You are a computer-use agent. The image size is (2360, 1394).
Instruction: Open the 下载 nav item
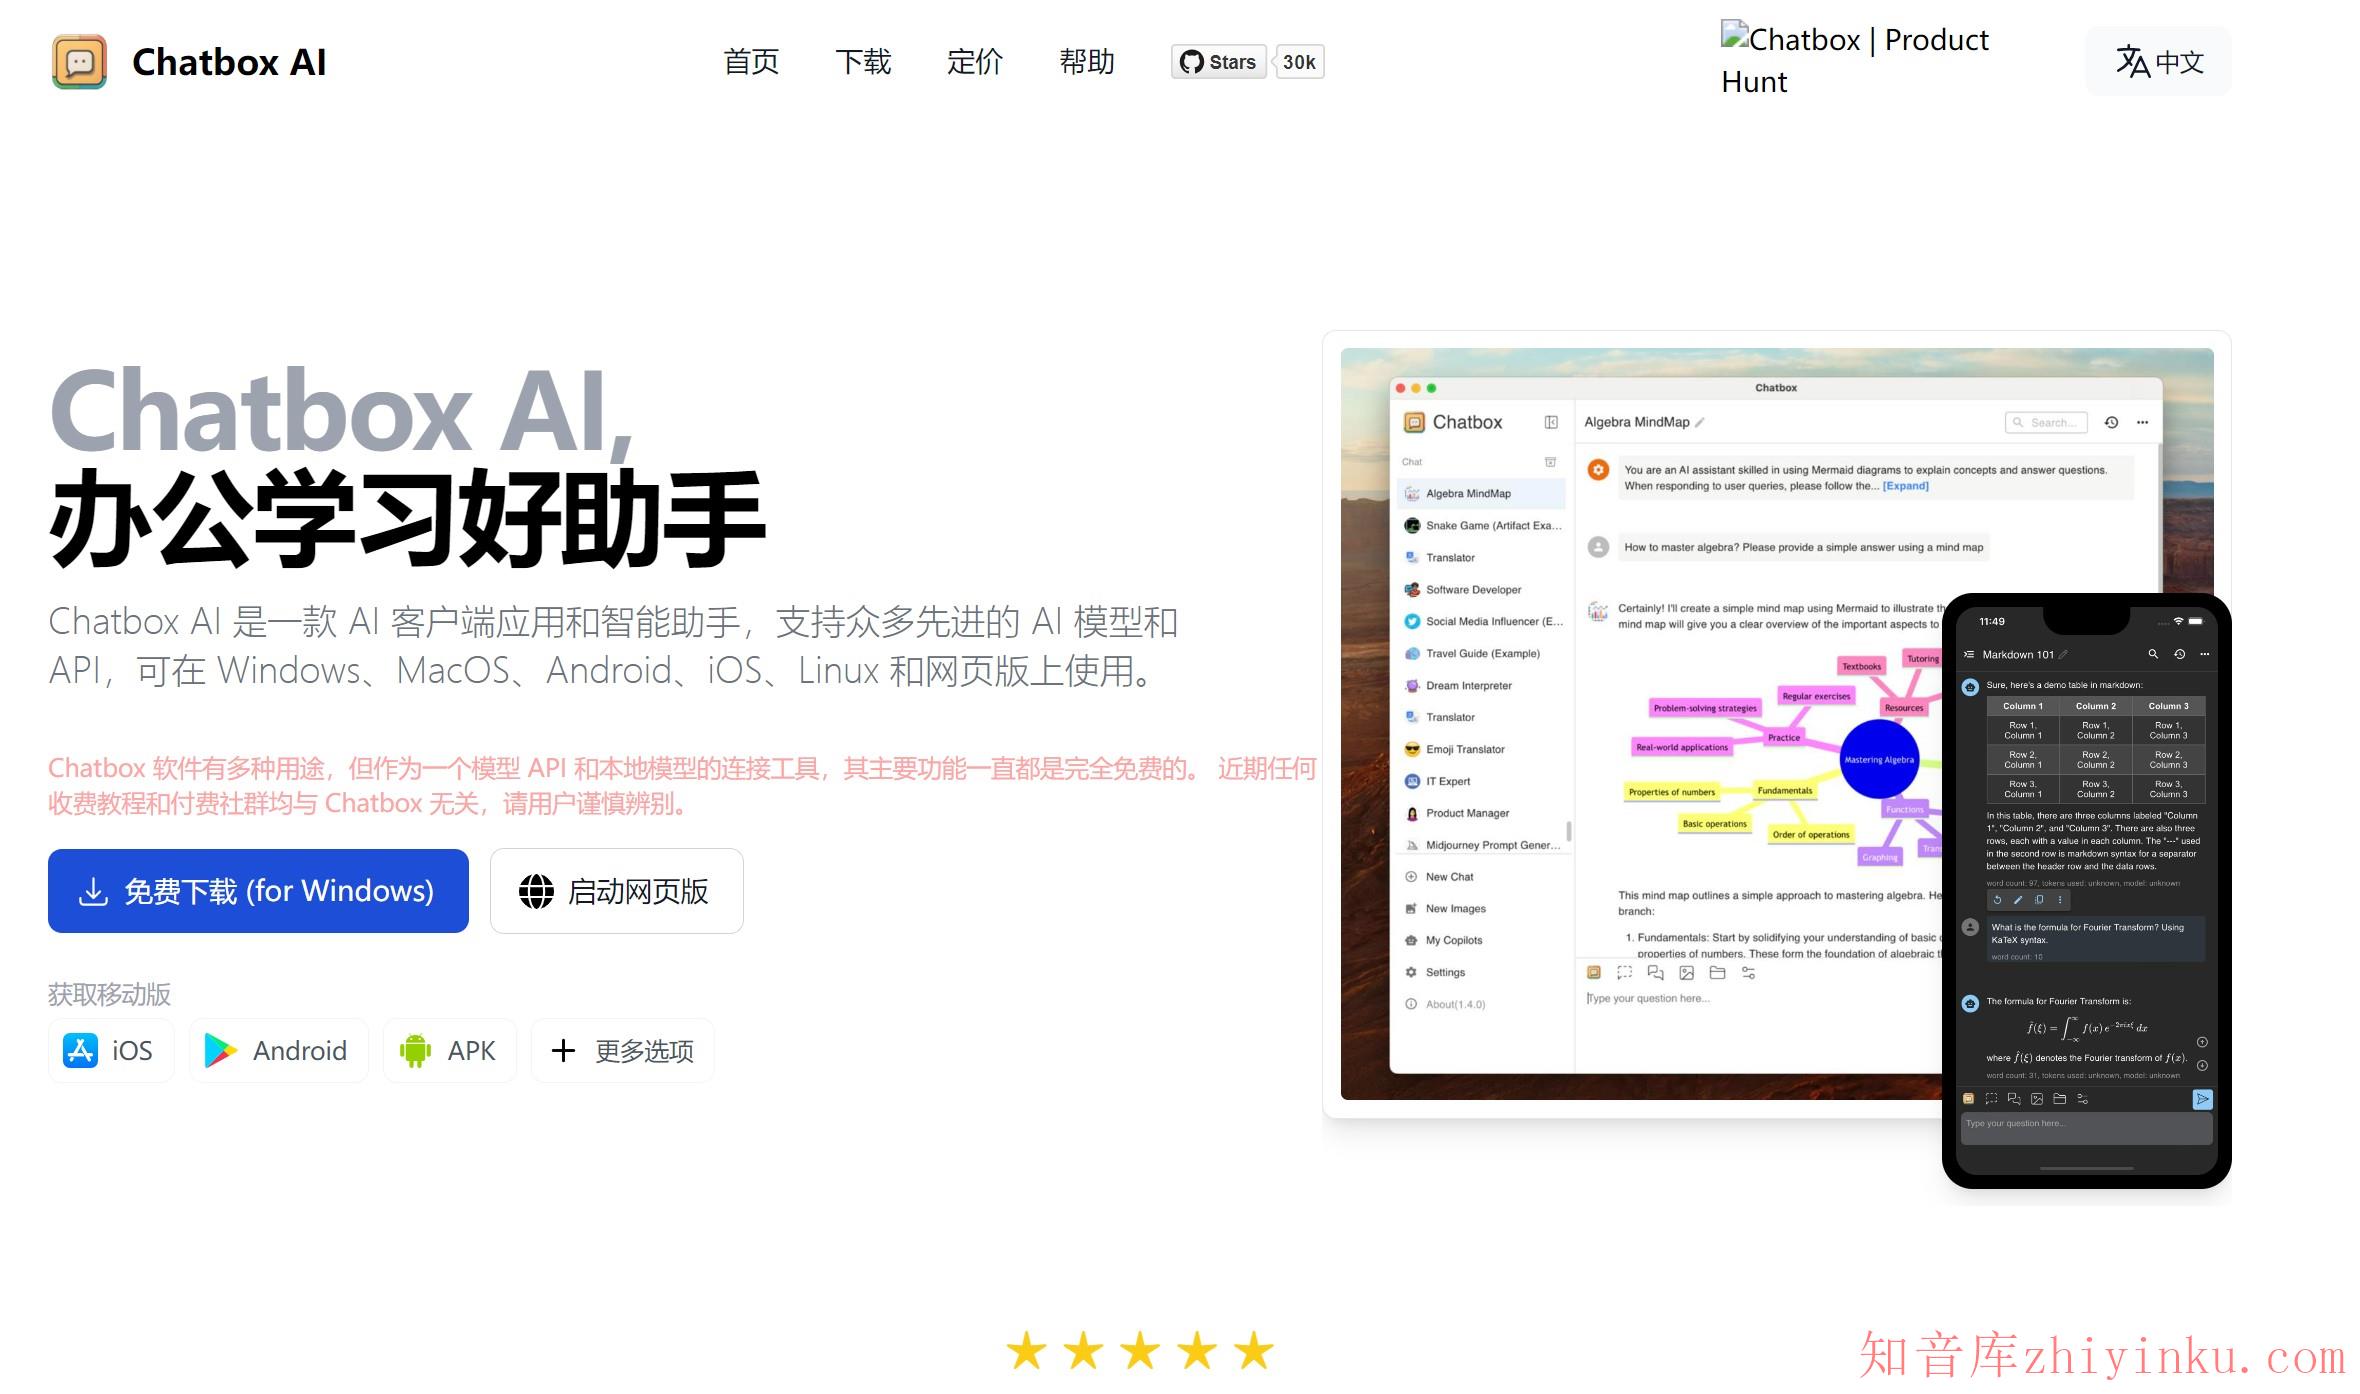point(863,62)
